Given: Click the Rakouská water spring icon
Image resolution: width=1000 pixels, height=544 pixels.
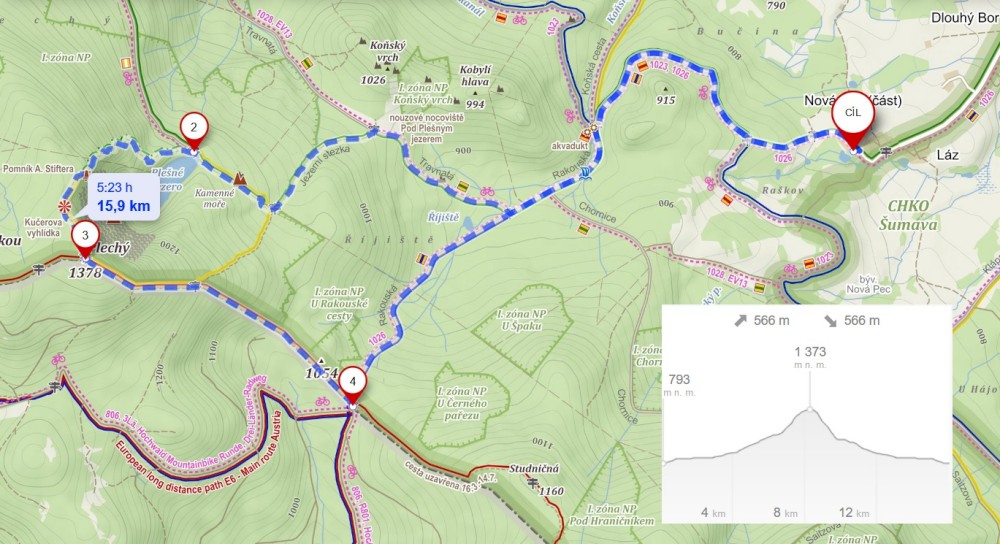Looking at the screenshot, I should (x=586, y=173).
